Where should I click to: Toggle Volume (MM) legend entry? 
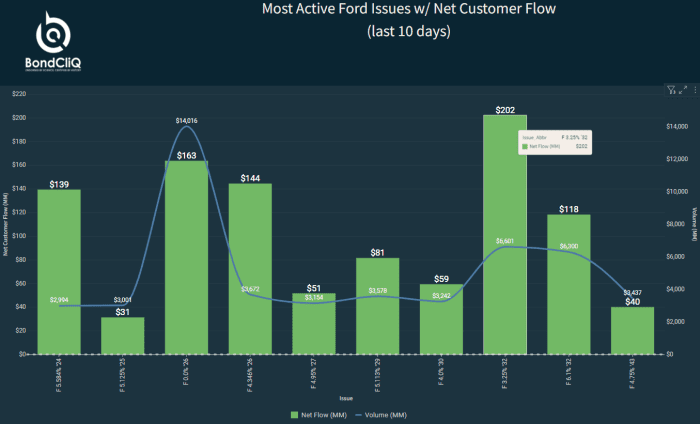(x=381, y=415)
